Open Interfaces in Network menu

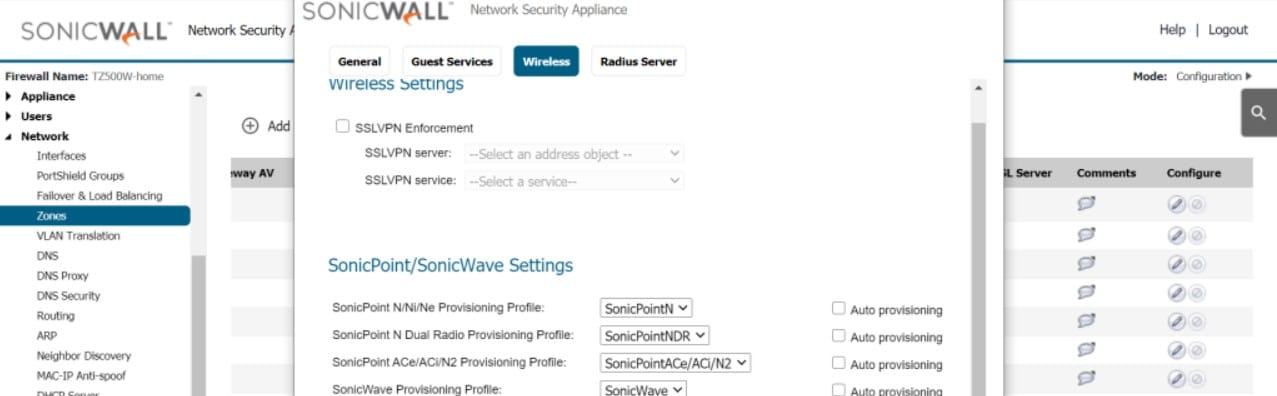[x=61, y=156]
